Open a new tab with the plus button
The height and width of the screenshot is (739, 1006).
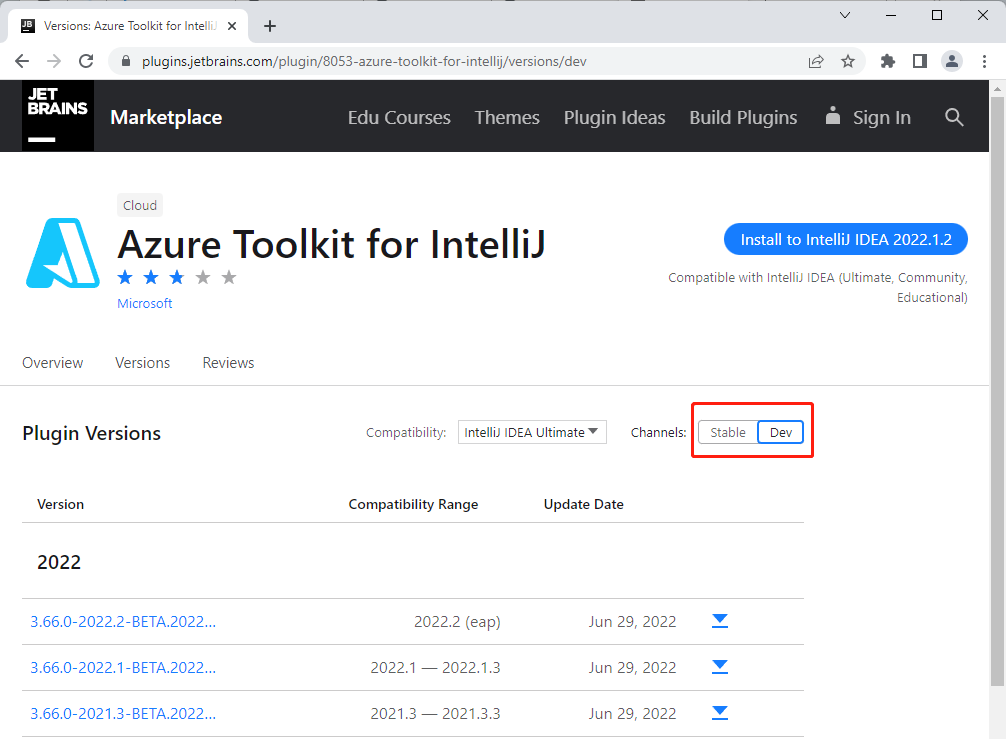[270, 26]
